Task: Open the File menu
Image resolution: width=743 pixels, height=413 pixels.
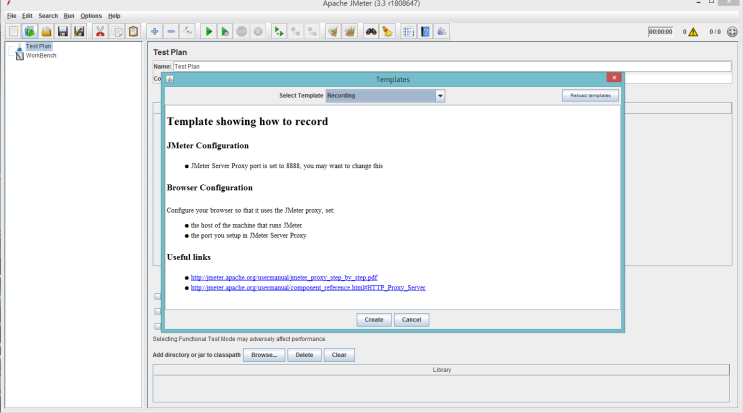Action: [11, 16]
